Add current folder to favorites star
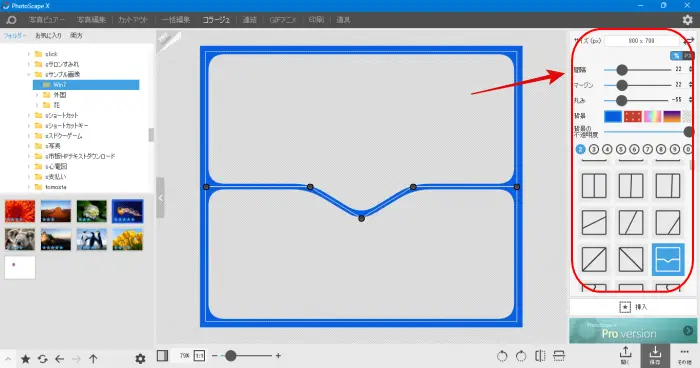The height and width of the screenshot is (368, 700). pyautogui.click(x=25, y=359)
